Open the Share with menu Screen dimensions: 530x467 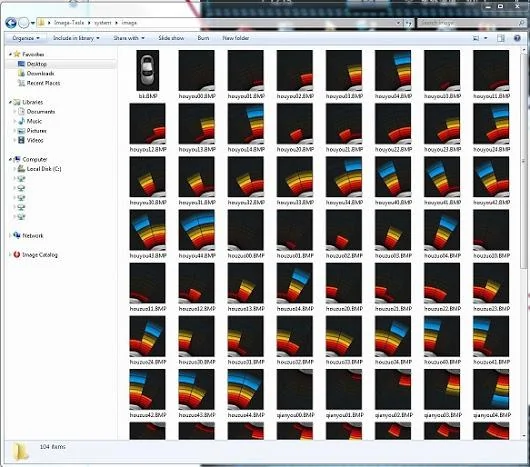129,38
